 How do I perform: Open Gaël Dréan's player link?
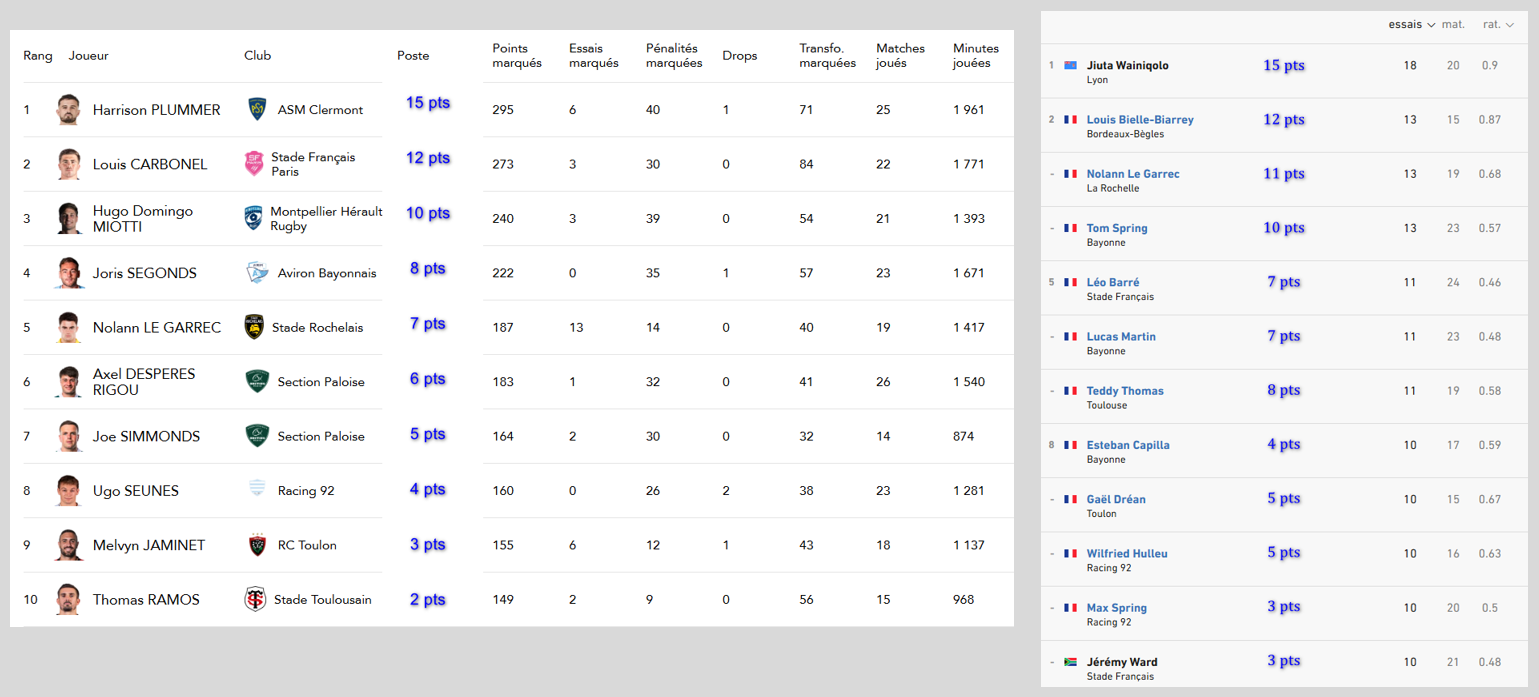coord(1116,499)
